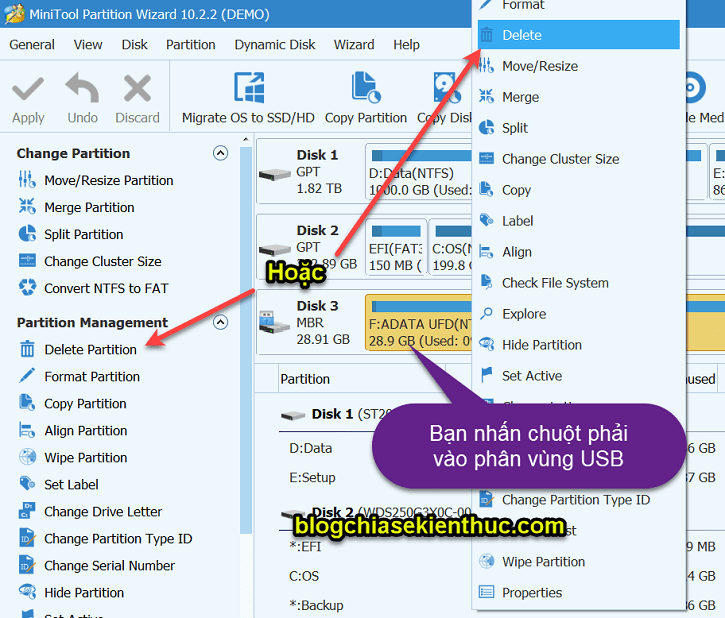The image size is (725, 618).
Task: Click Wipe Partition sidebar icon
Action: pyautogui.click(x=27, y=457)
